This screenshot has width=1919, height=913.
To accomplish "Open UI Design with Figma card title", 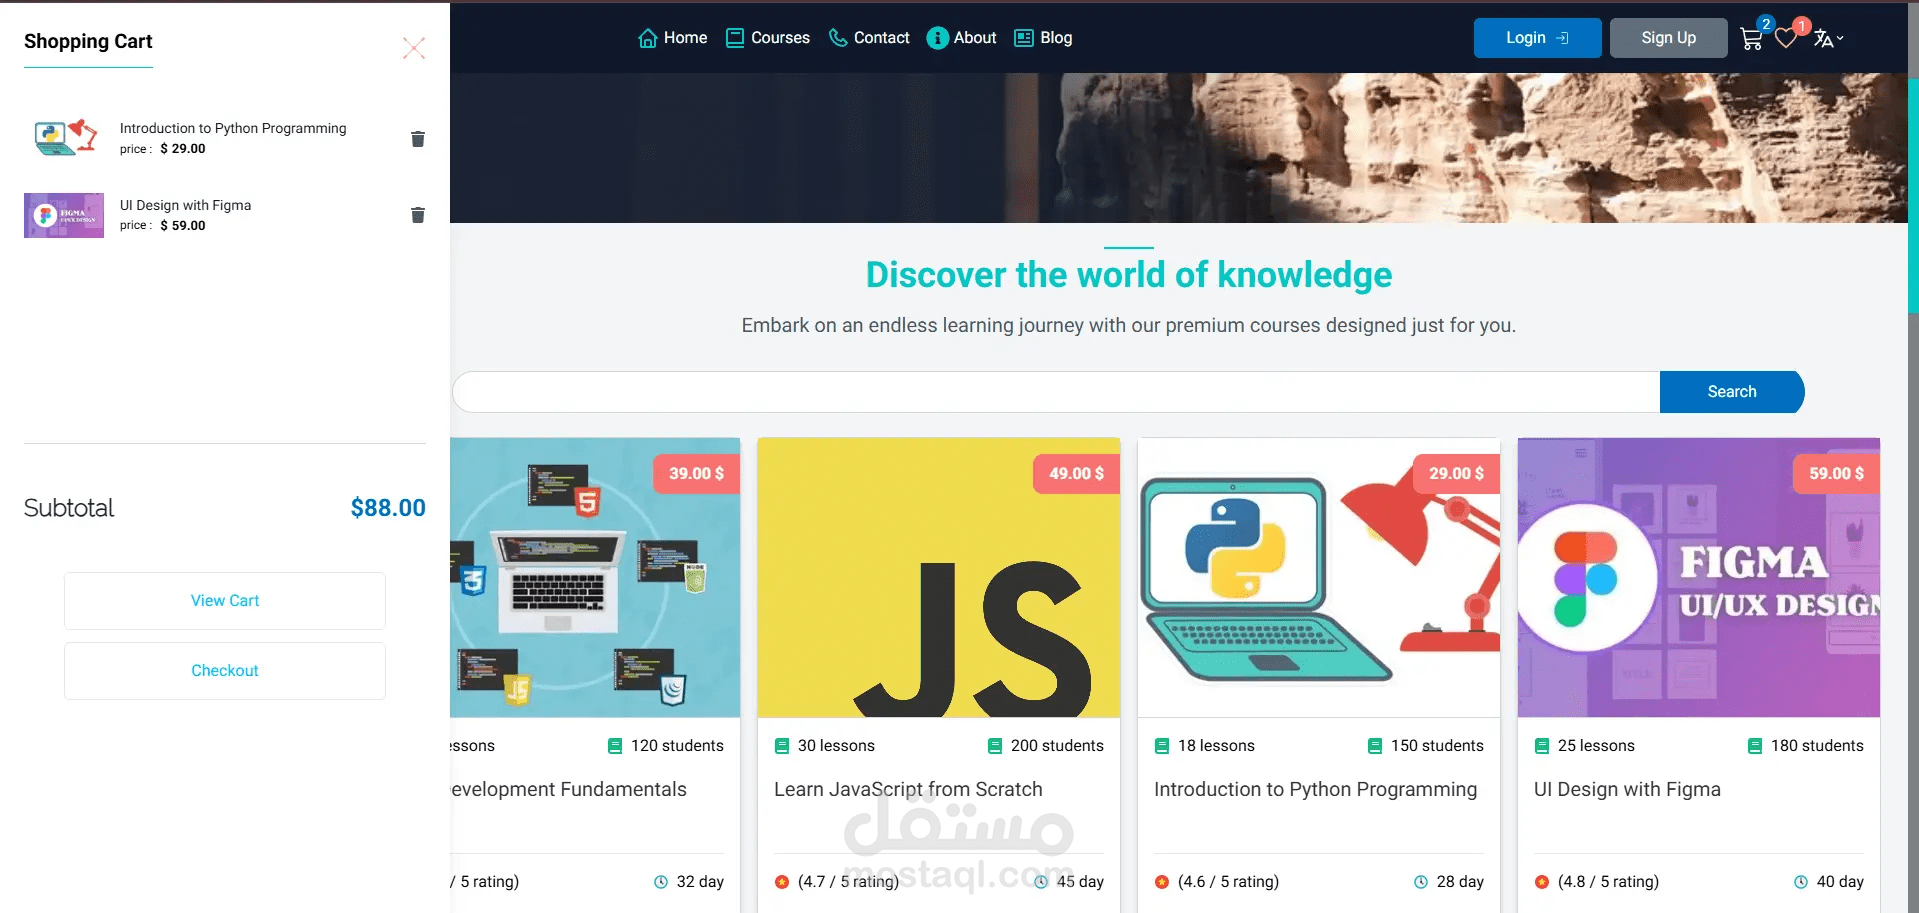I will click(x=1627, y=790).
